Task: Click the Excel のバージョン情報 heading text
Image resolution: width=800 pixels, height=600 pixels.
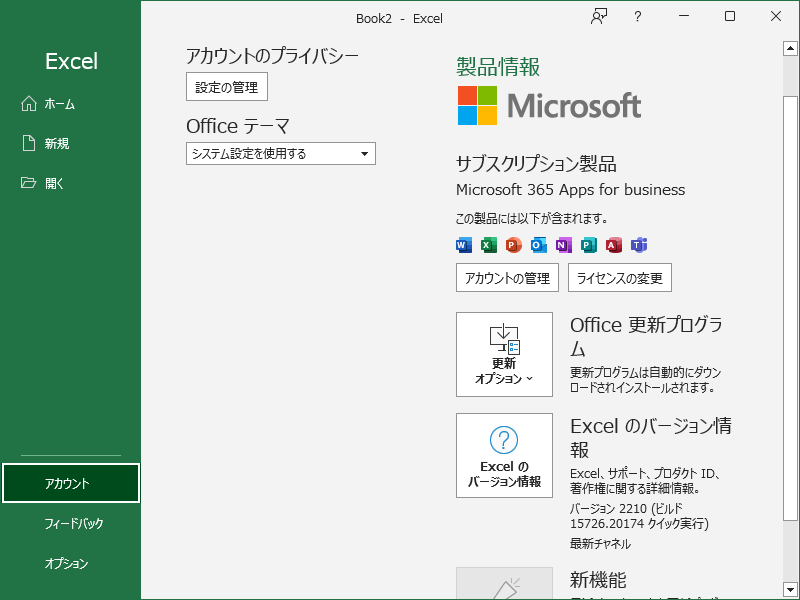Action: click(651, 437)
